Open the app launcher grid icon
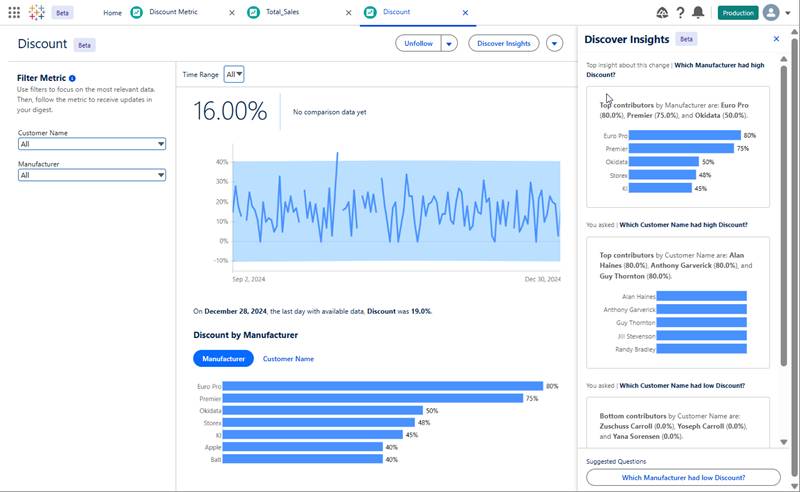Image resolution: width=800 pixels, height=492 pixels. tap(14, 12)
